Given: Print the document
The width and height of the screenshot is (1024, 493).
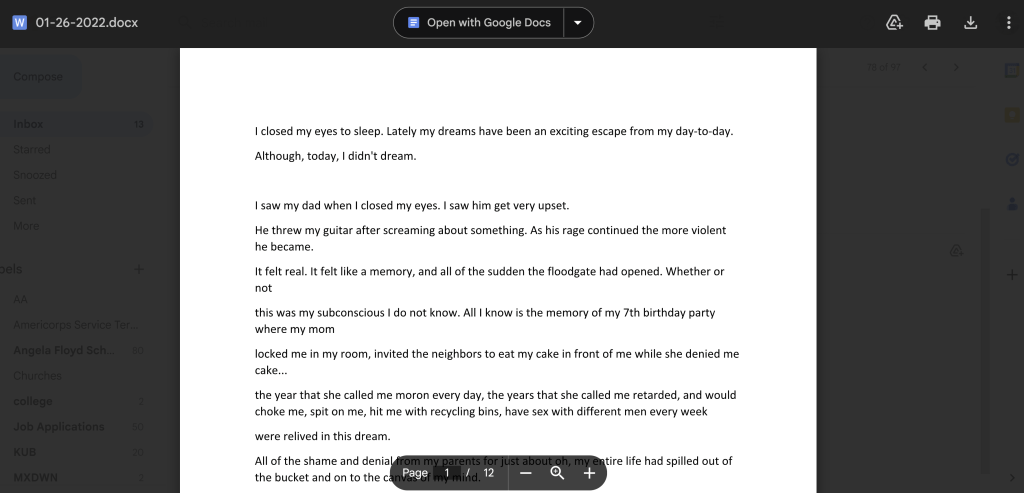Looking at the screenshot, I should click(x=933, y=23).
